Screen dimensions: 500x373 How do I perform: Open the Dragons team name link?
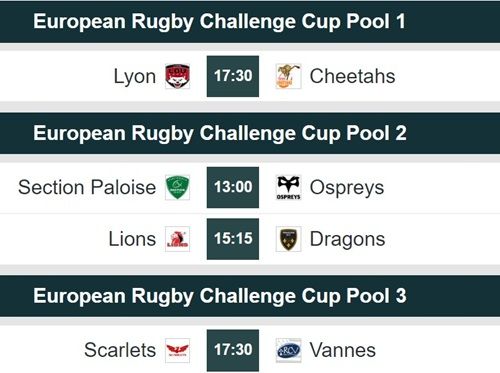[347, 240]
